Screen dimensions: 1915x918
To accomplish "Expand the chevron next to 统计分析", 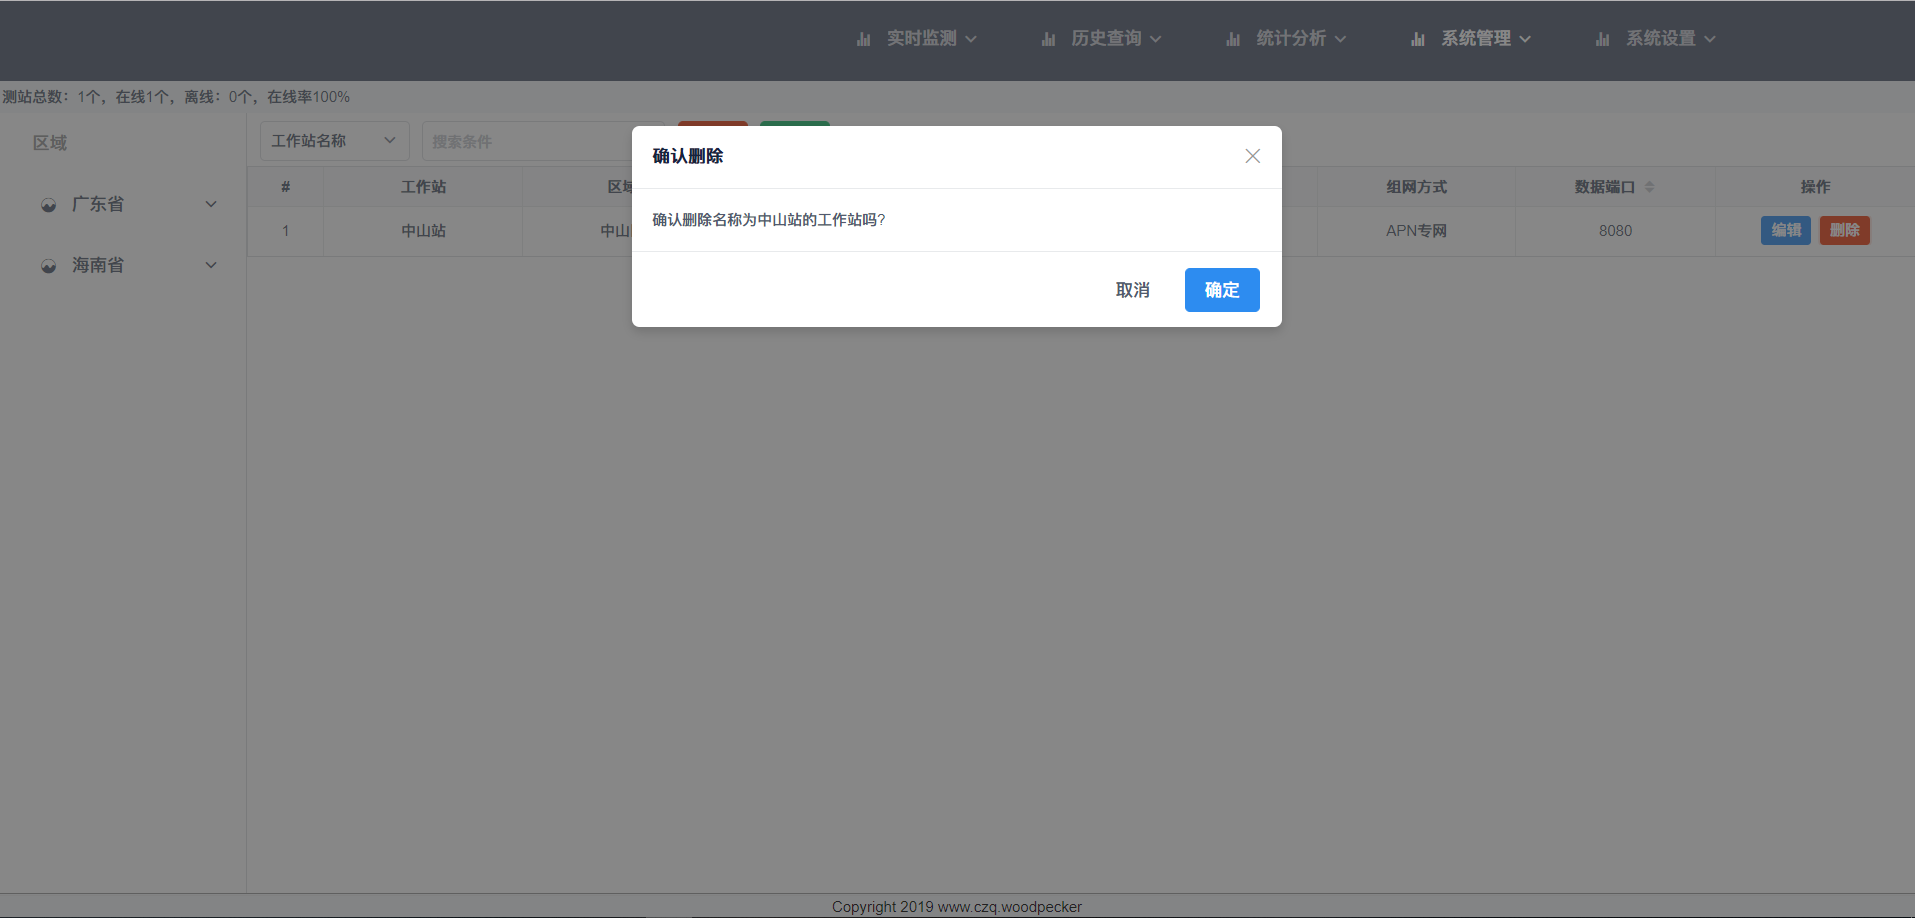I will [x=1340, y=40].
